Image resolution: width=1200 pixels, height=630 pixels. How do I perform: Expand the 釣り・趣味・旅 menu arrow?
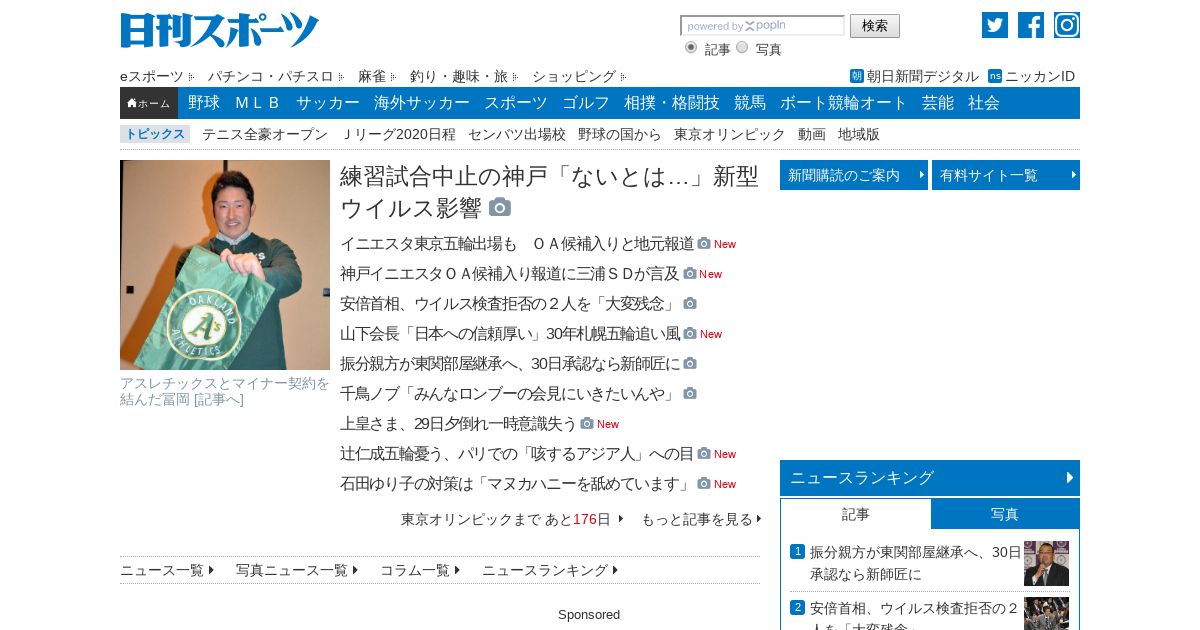515,76
